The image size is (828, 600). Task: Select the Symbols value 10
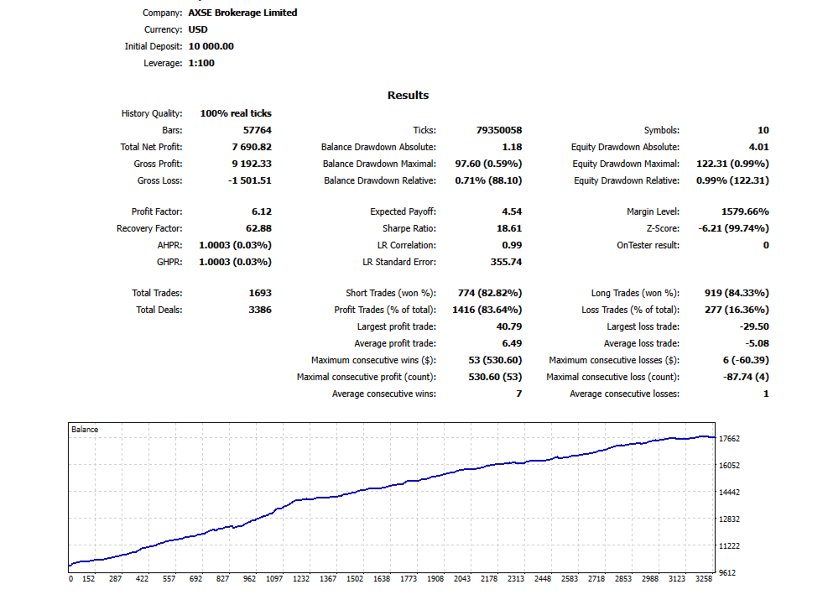coord(763,130)
